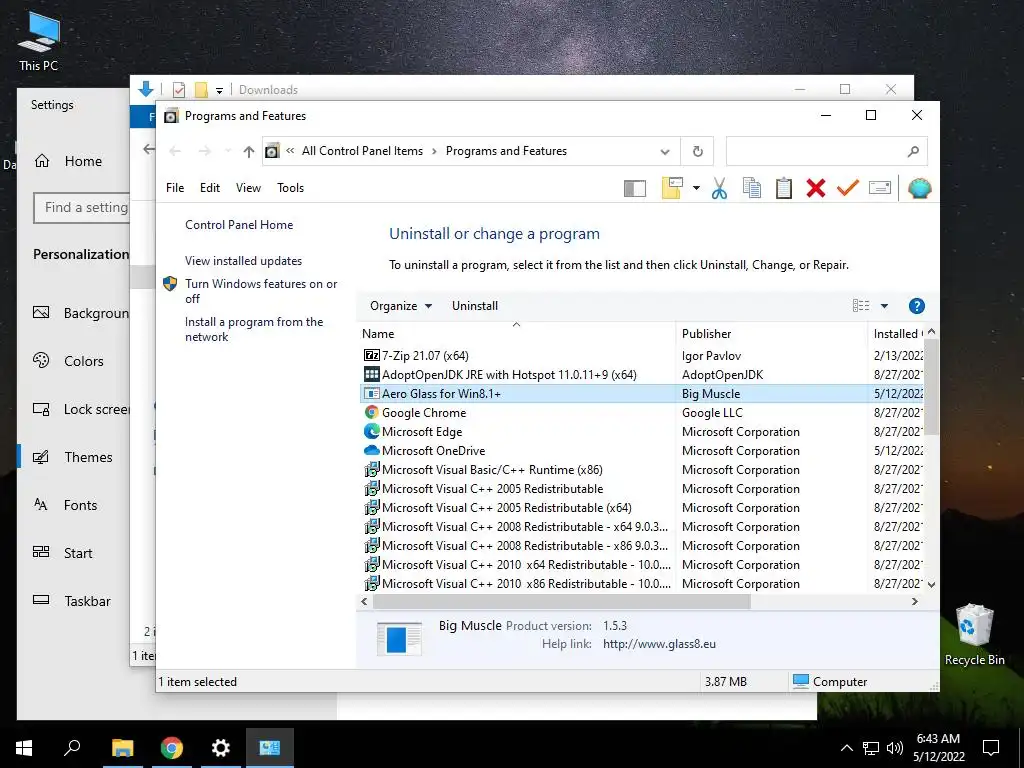Screen dimensions: 1024x768
Task: Click the Uninstall button
Action: coord(475,306)
